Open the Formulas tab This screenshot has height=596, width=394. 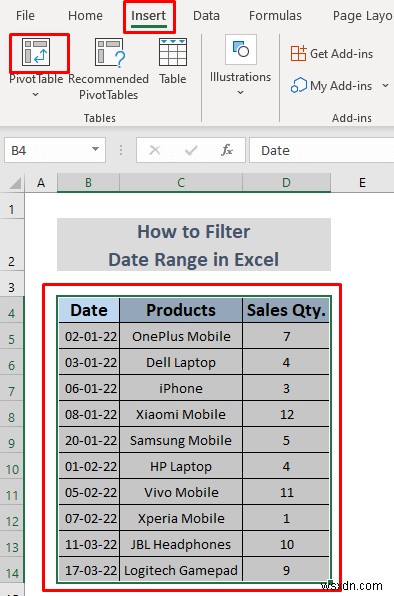(x=275, y=16)
